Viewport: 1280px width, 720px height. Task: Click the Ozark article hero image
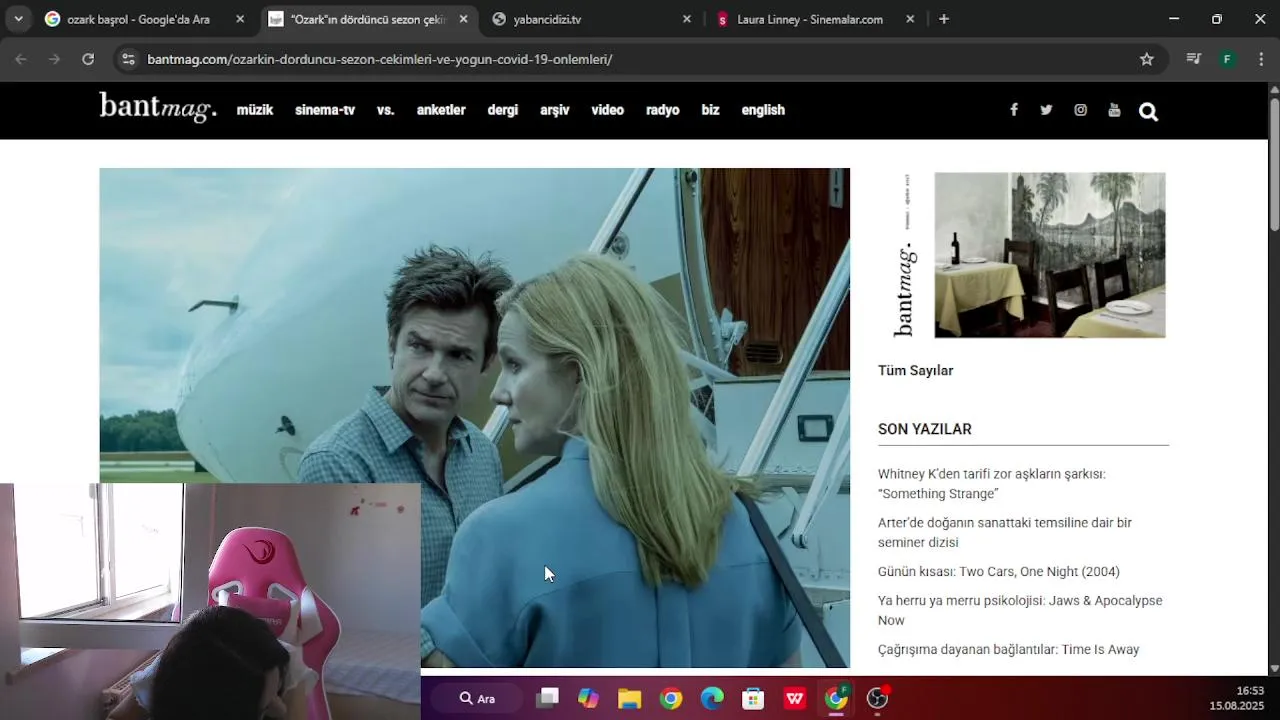coord(474,418)
